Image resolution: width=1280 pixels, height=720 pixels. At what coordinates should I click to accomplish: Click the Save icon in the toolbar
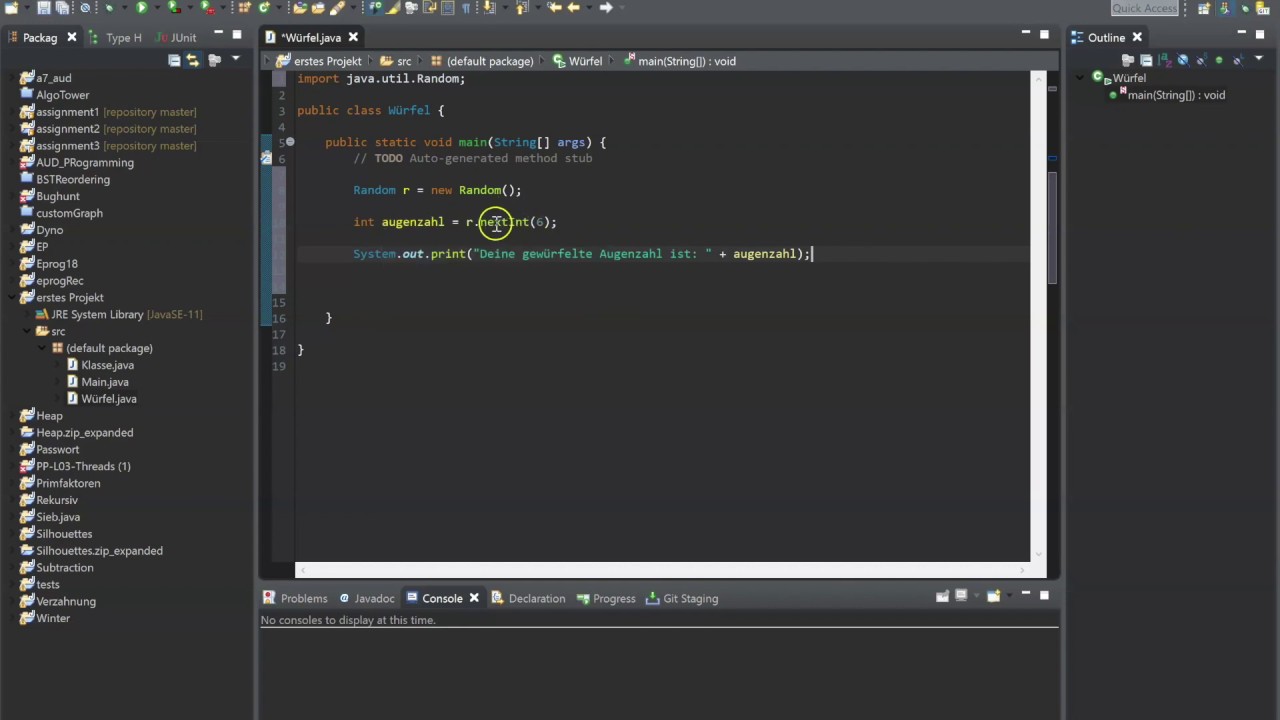[43, 8]
